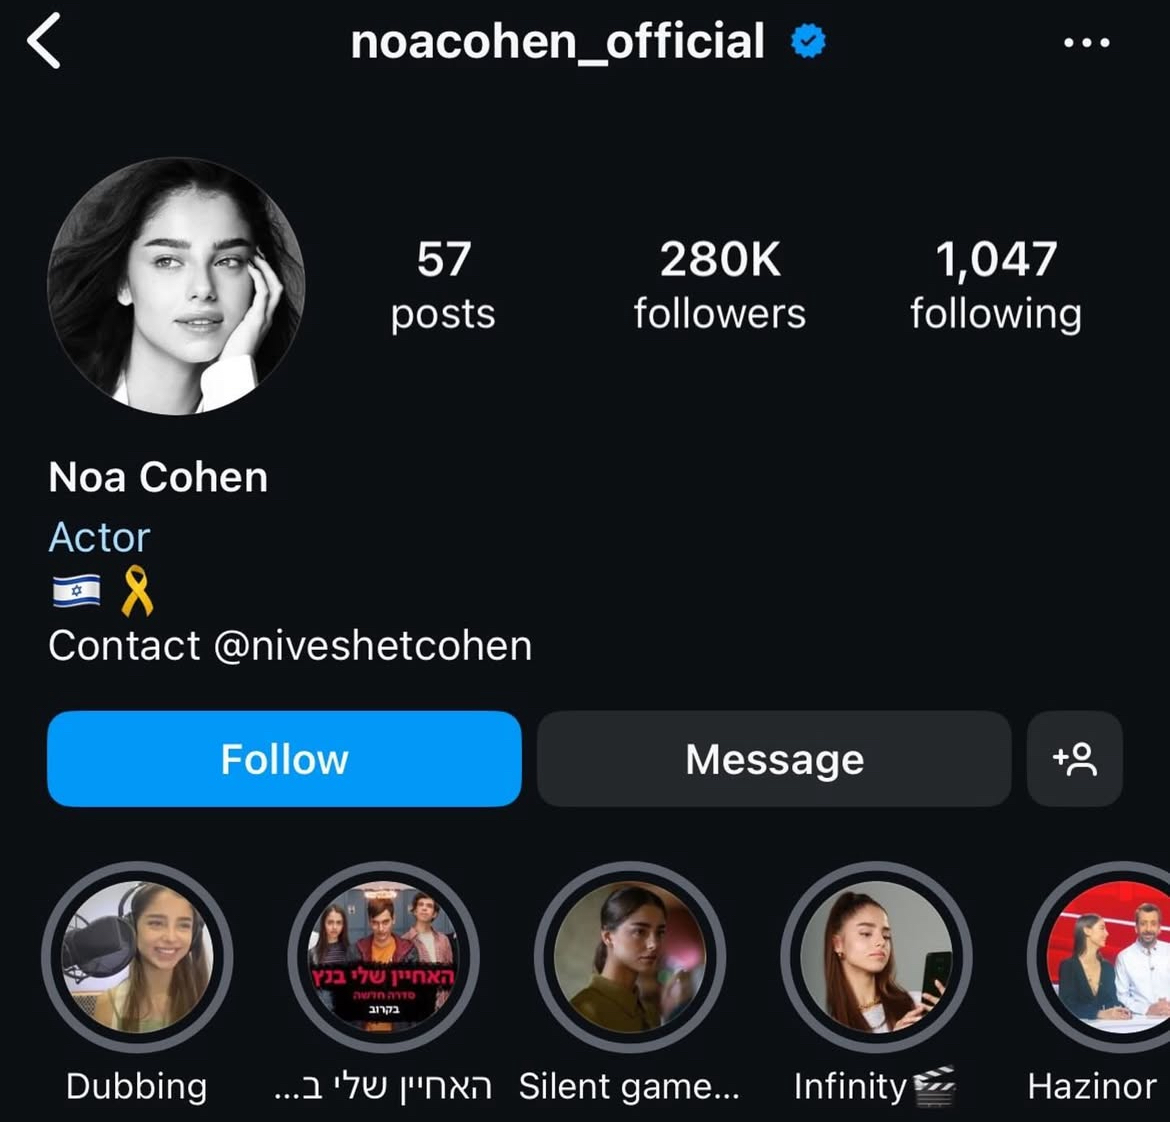Open the Hebrew-titled series story highlight

384,957
